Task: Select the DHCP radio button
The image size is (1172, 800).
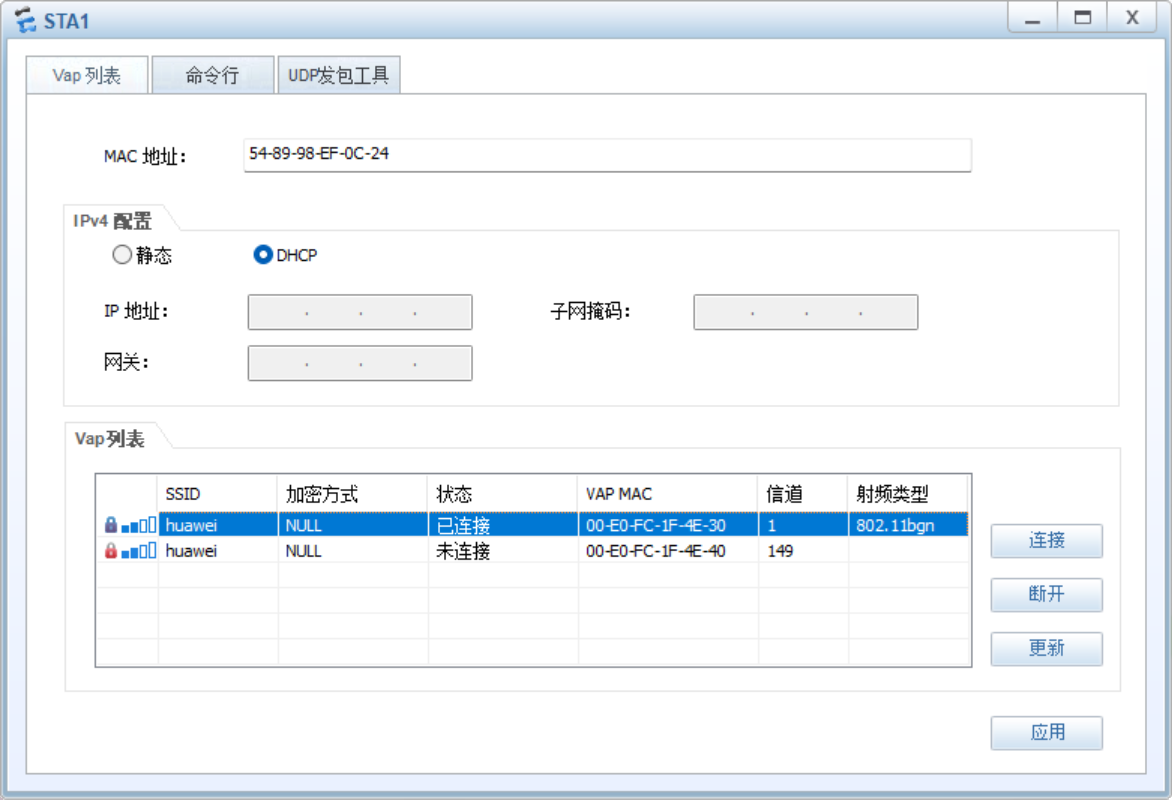Action: coord(263,255)
